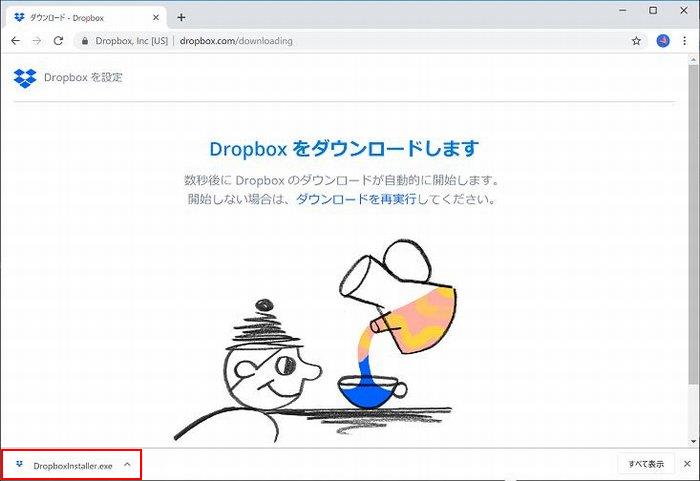The width and height of the screenshot is (700, 481).
Task: Click the coffee pouring illustration
Action: pyautogui.click(x=316, y=340)
